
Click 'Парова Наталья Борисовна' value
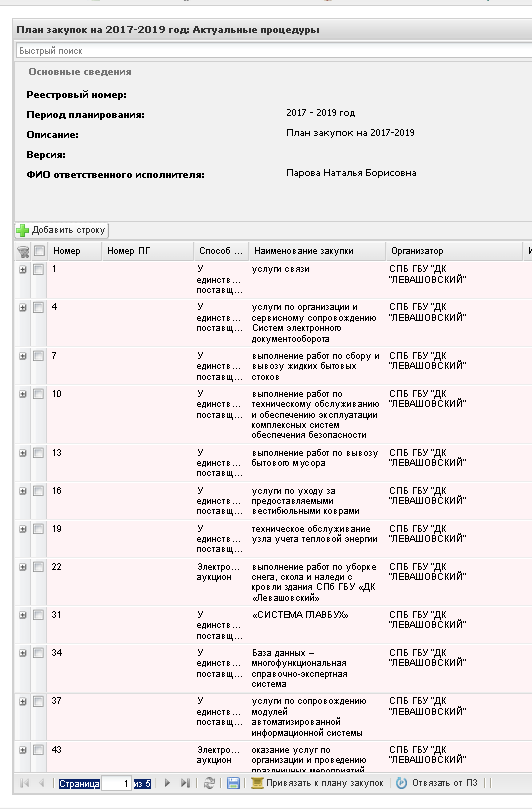point(351,173)
